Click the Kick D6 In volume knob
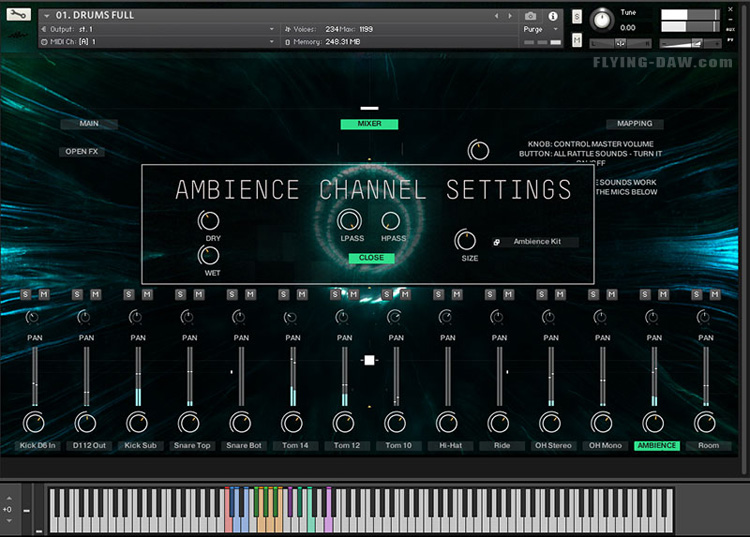 point(34,423)
